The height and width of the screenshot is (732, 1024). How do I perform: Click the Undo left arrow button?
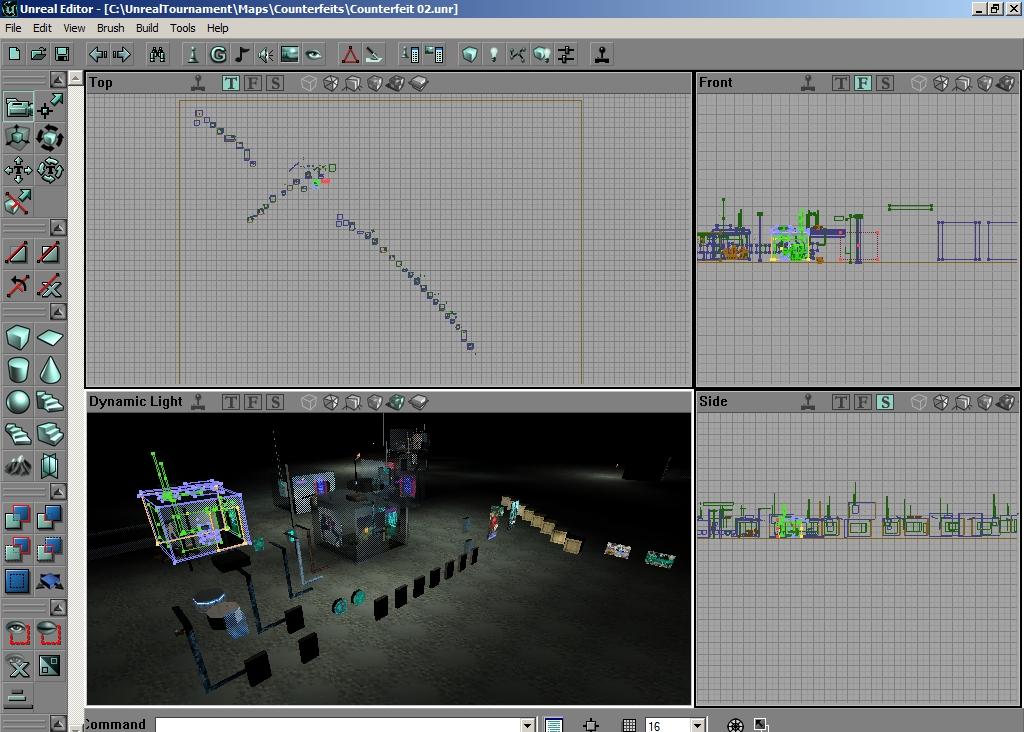click(98, 54)
